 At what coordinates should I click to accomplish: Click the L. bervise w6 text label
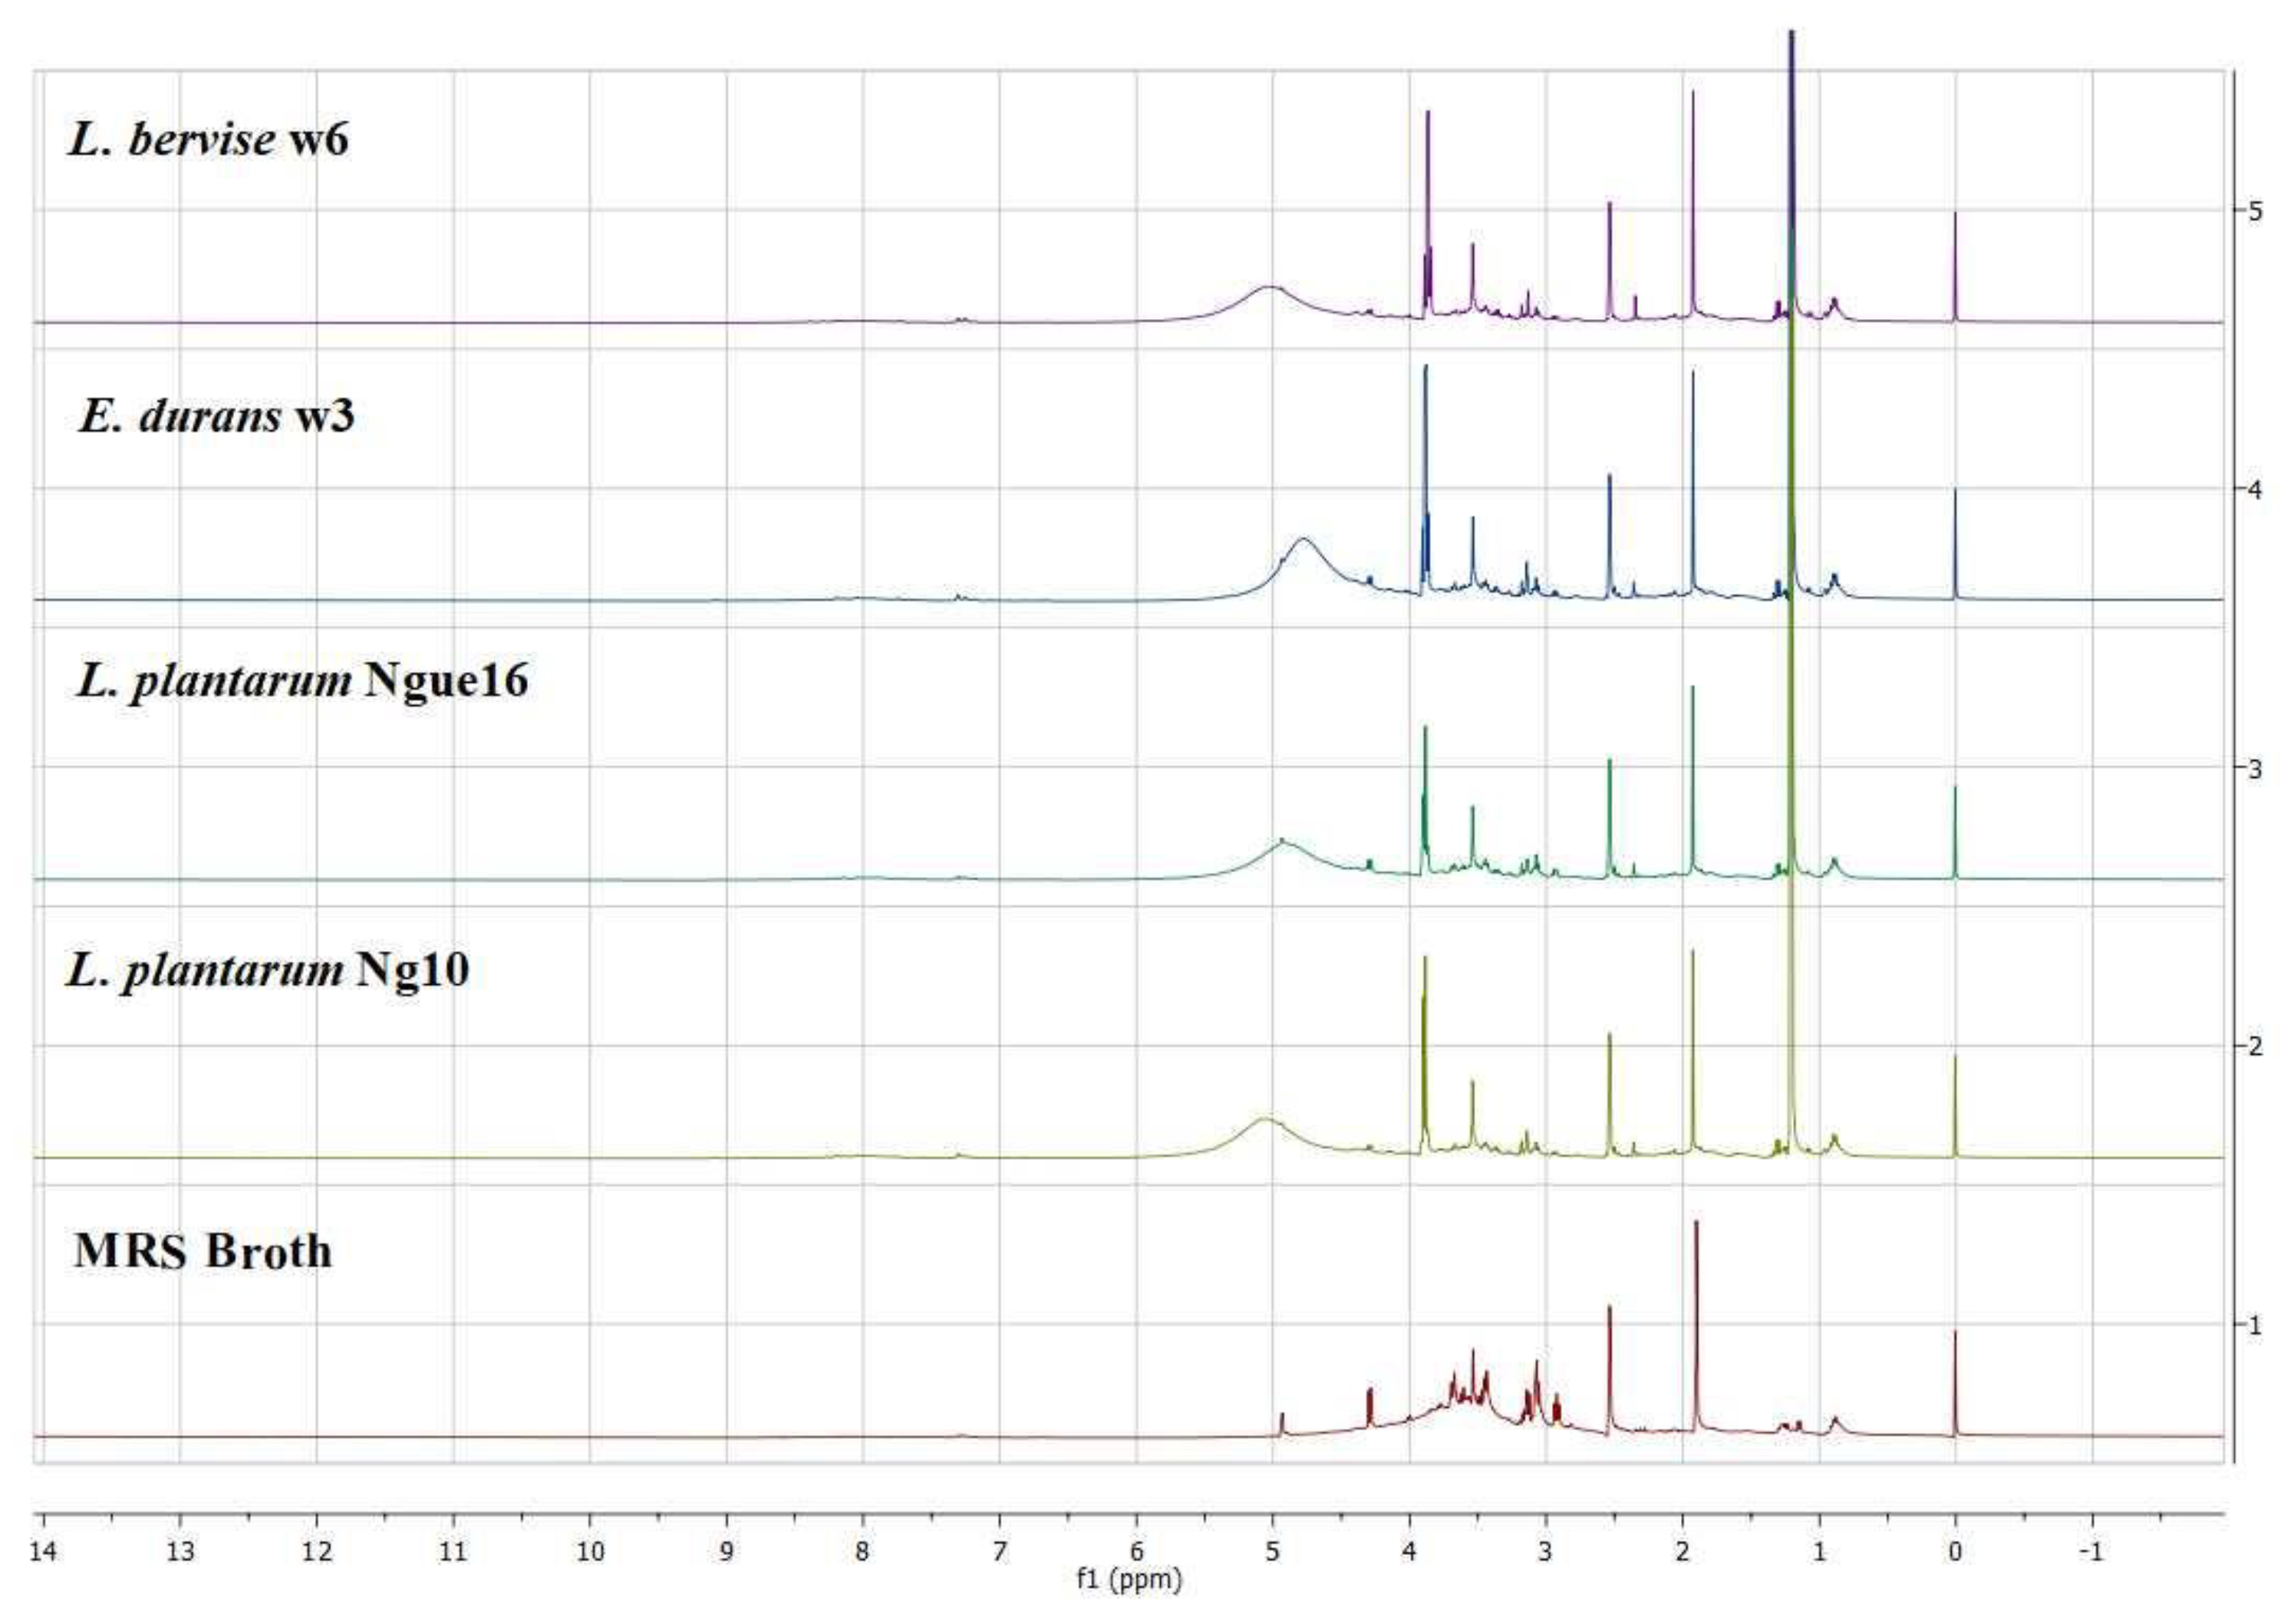click(210, 140)
